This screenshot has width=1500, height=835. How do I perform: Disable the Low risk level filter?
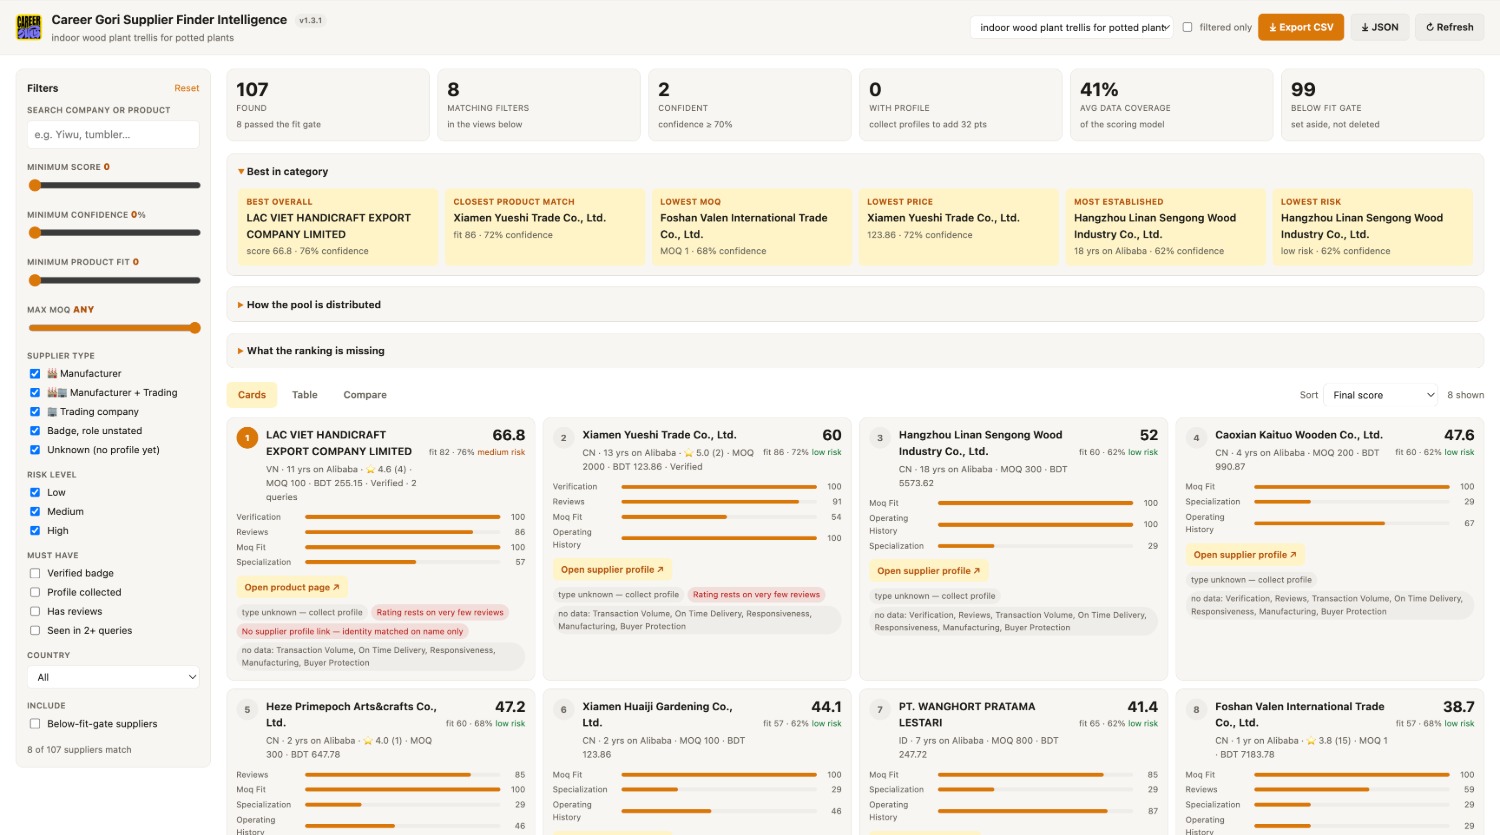coord(35,492)
